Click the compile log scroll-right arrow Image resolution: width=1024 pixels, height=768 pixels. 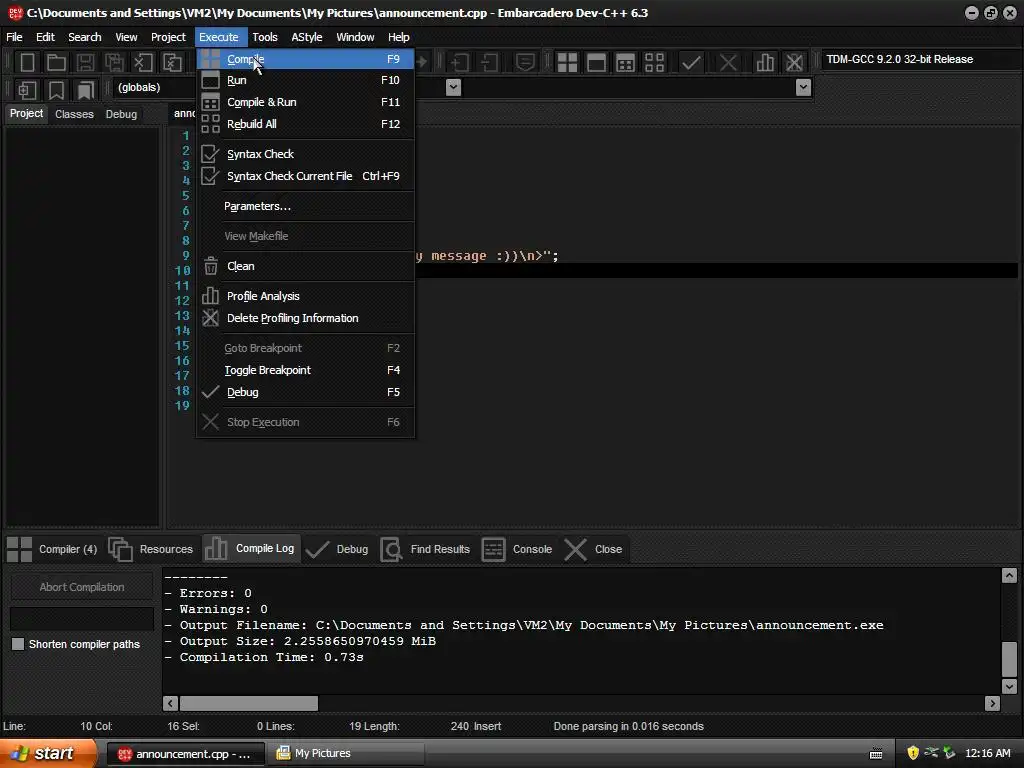993,703
